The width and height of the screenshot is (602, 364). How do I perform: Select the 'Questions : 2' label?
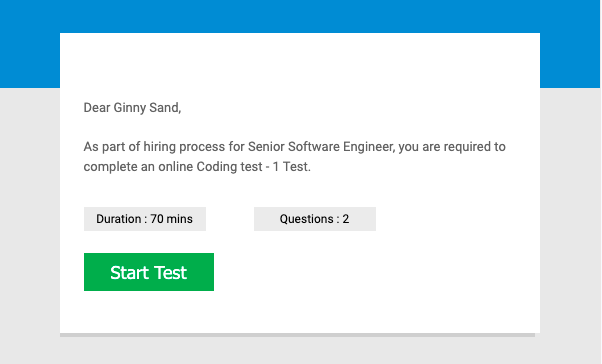coord(315,219)
